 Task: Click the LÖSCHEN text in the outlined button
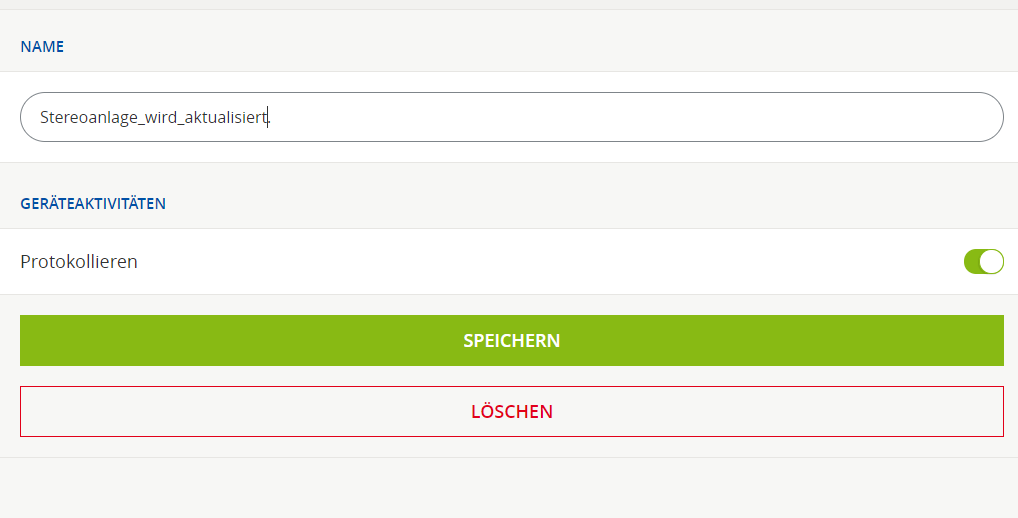[x=511, y=411]
